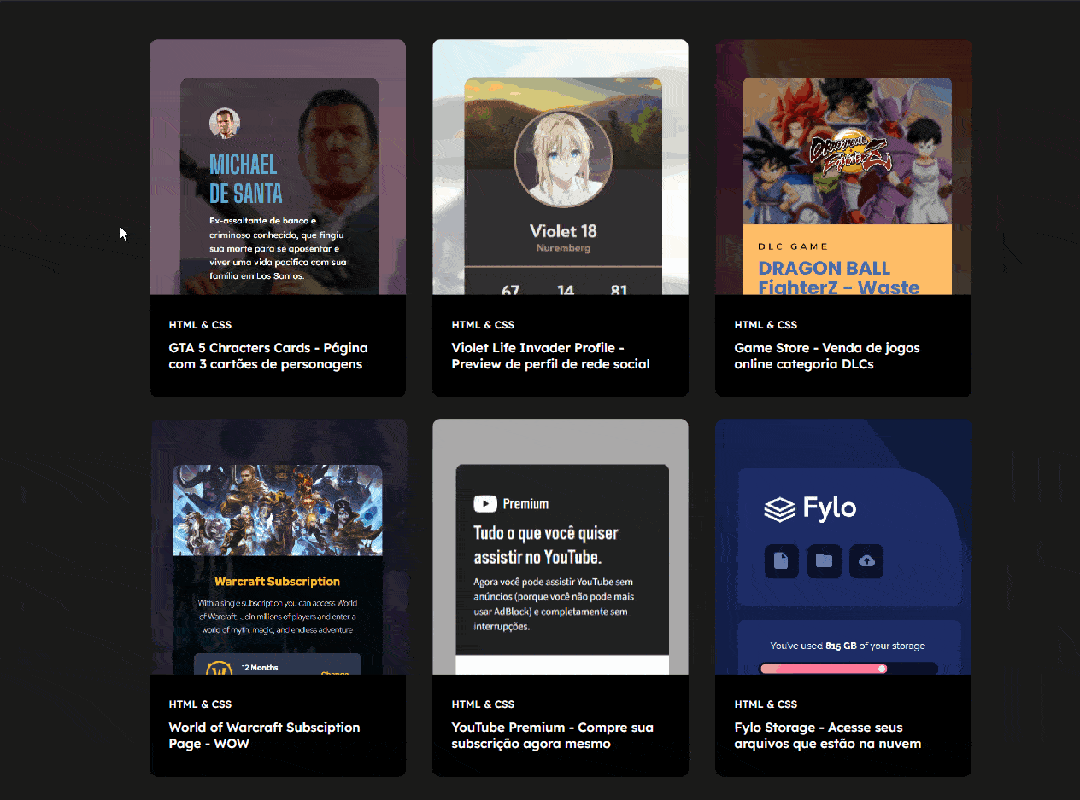Click the Fylo brand name text
The image size is (1080, 800).
829,509
